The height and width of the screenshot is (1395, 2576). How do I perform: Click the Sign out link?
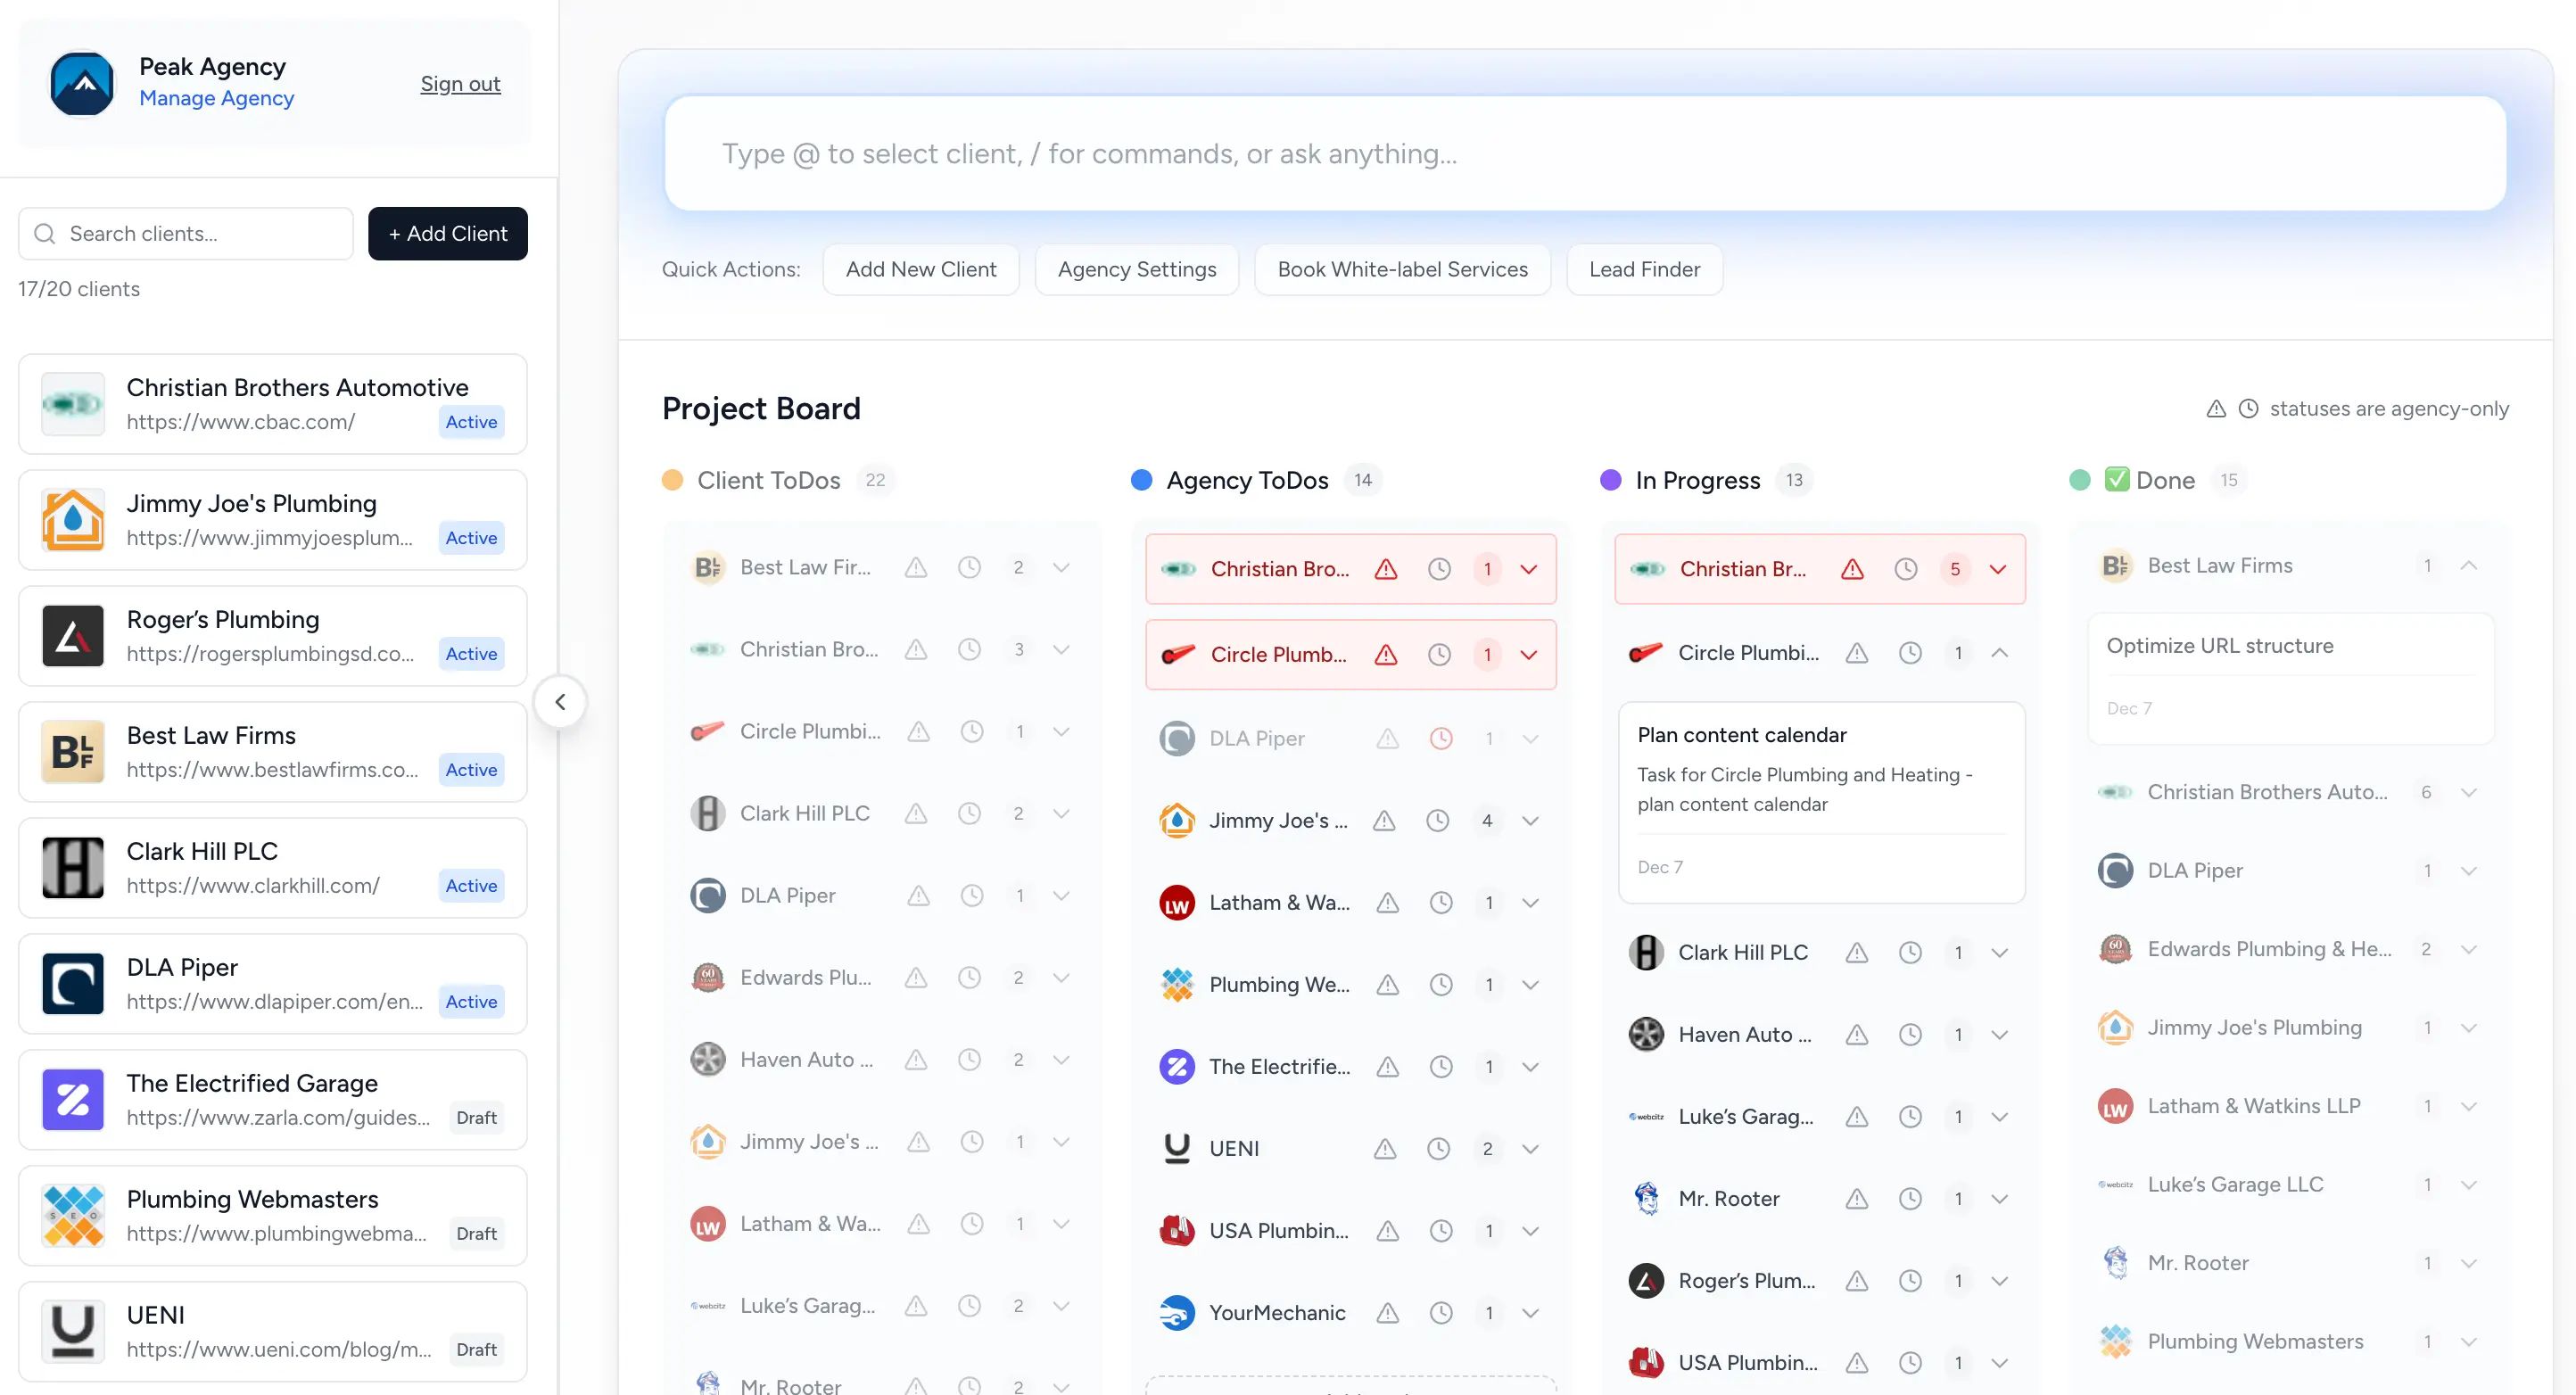point(460,84)
